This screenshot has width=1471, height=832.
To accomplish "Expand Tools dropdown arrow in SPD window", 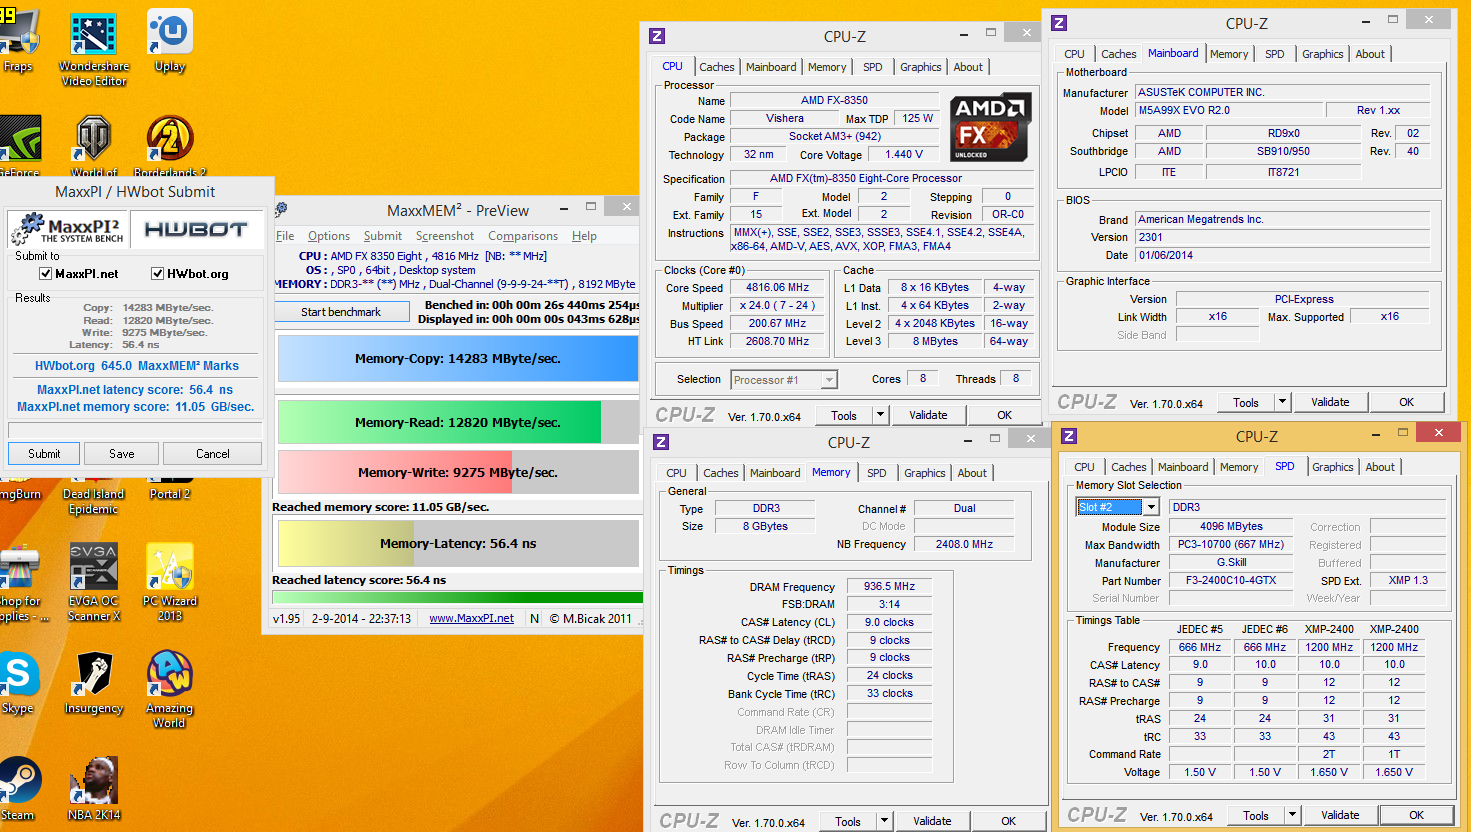I will [x=1293, y=815].
